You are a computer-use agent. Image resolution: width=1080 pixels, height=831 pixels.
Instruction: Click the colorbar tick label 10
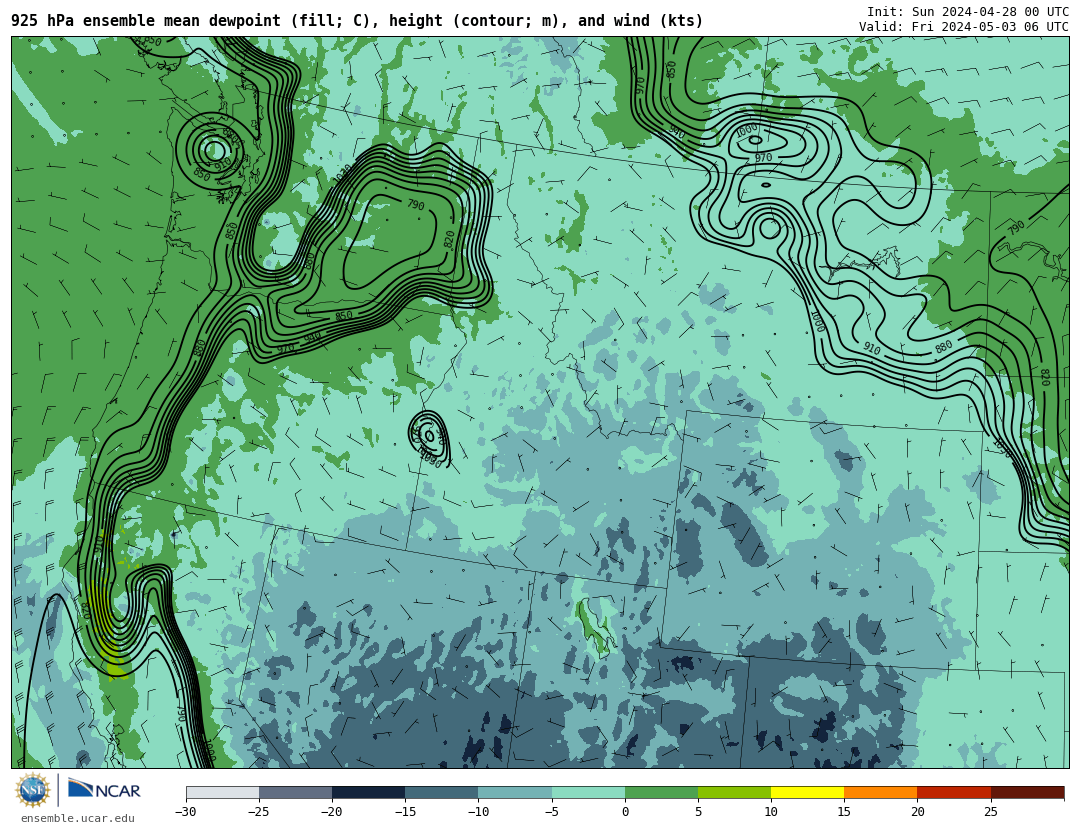[771, 812]
